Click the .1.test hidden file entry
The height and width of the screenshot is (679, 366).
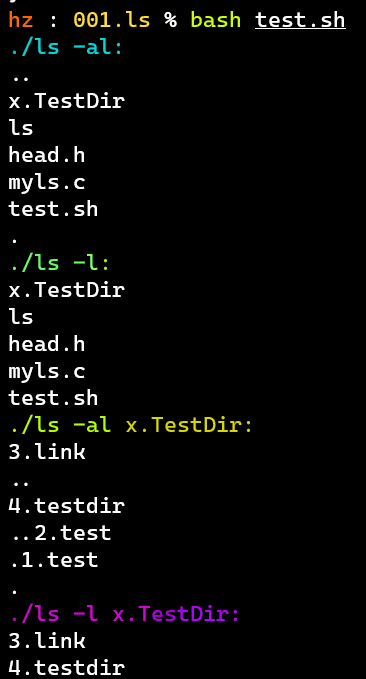[x=53, y=559]
